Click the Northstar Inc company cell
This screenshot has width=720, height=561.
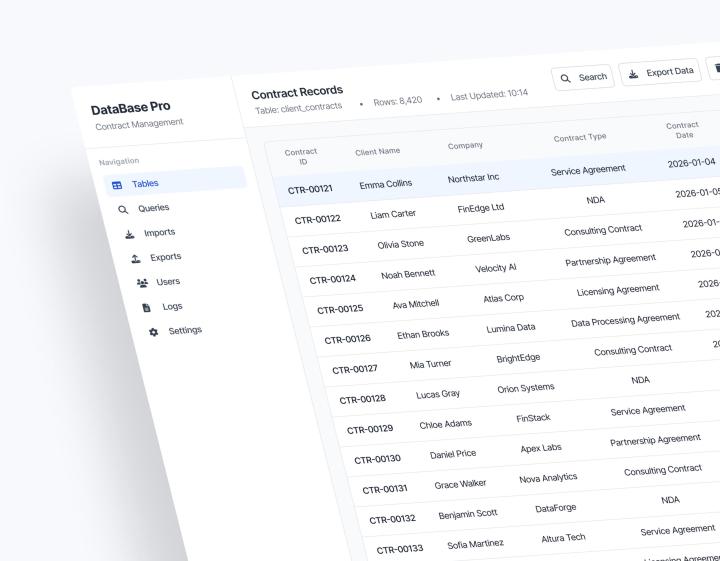[473, 178]
